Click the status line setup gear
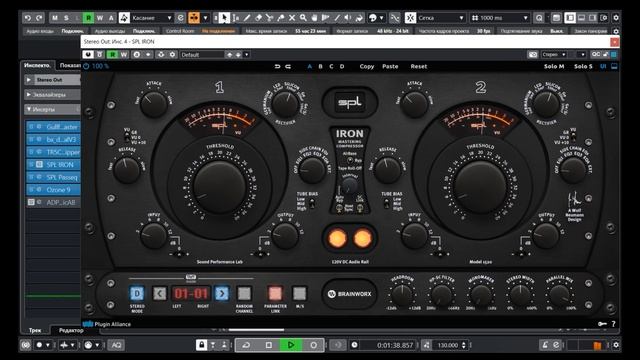Screen dimensions: 640x360 click(x=616, y=31)
